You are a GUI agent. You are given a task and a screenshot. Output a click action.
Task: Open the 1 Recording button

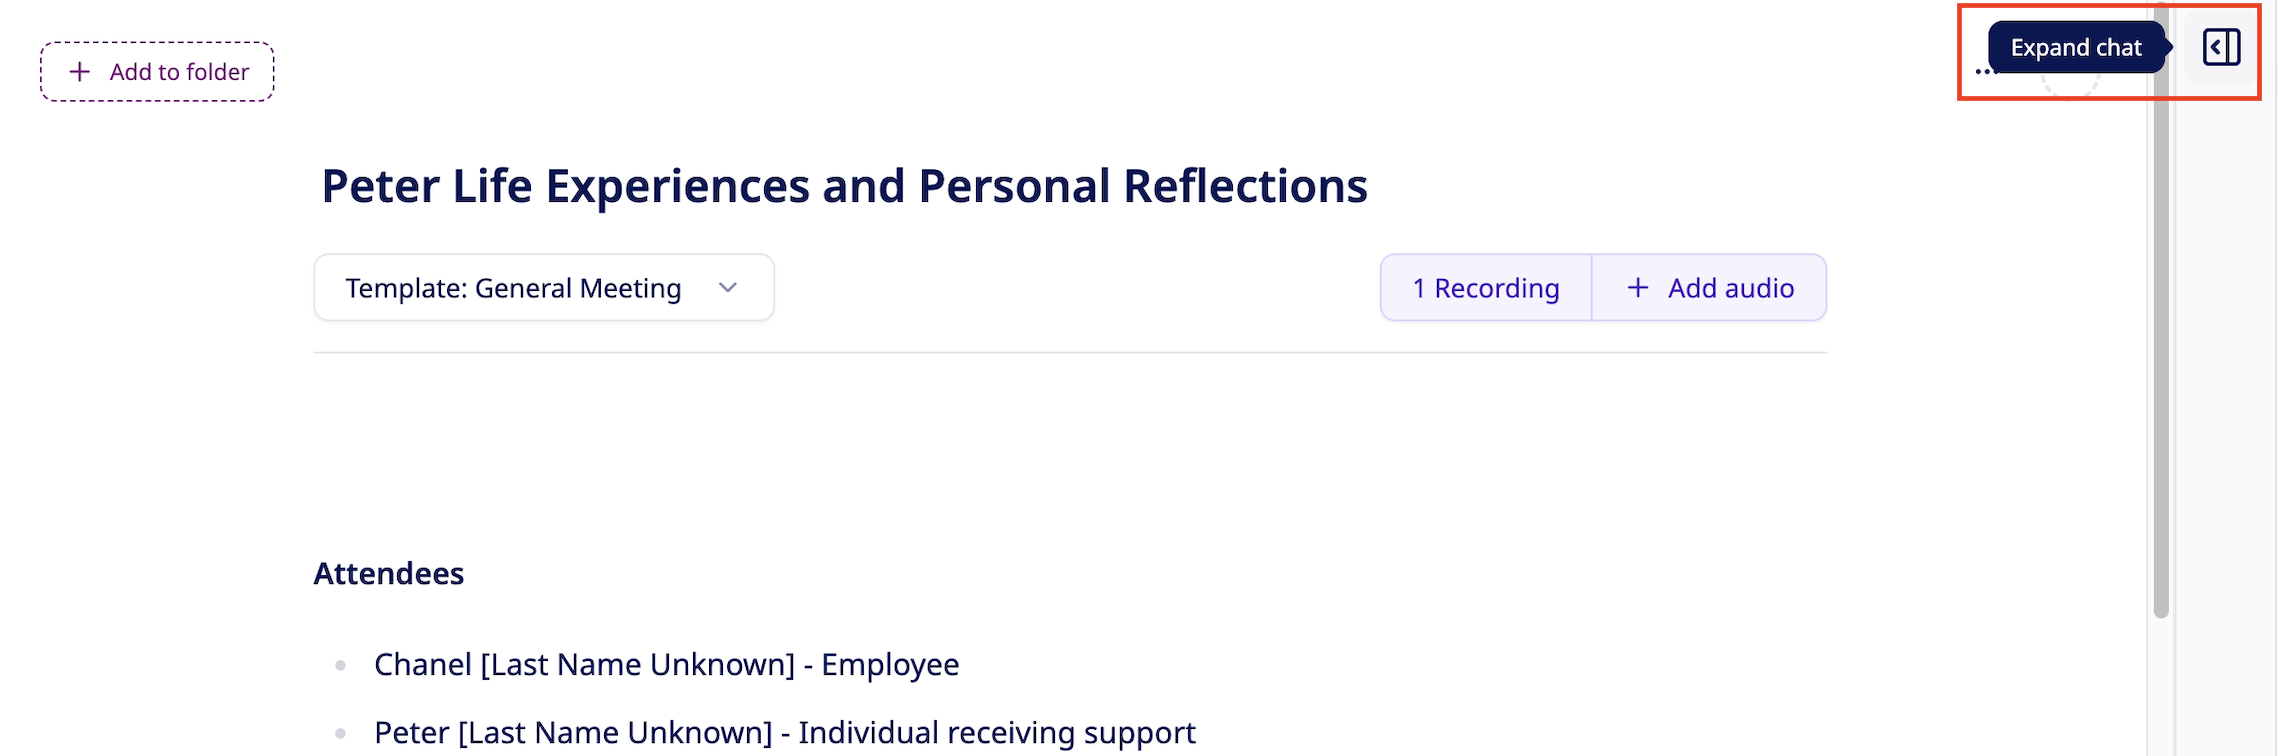[x=1485, y=288]
